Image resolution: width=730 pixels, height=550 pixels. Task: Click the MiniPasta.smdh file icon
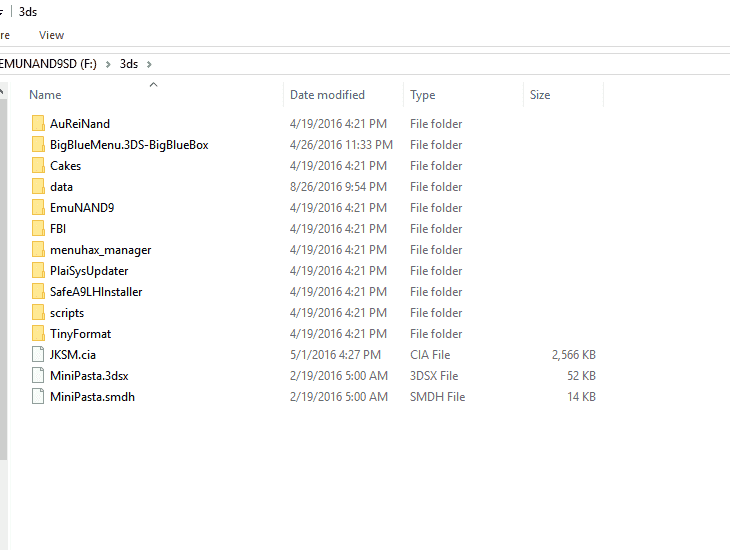tap(38, 396)
